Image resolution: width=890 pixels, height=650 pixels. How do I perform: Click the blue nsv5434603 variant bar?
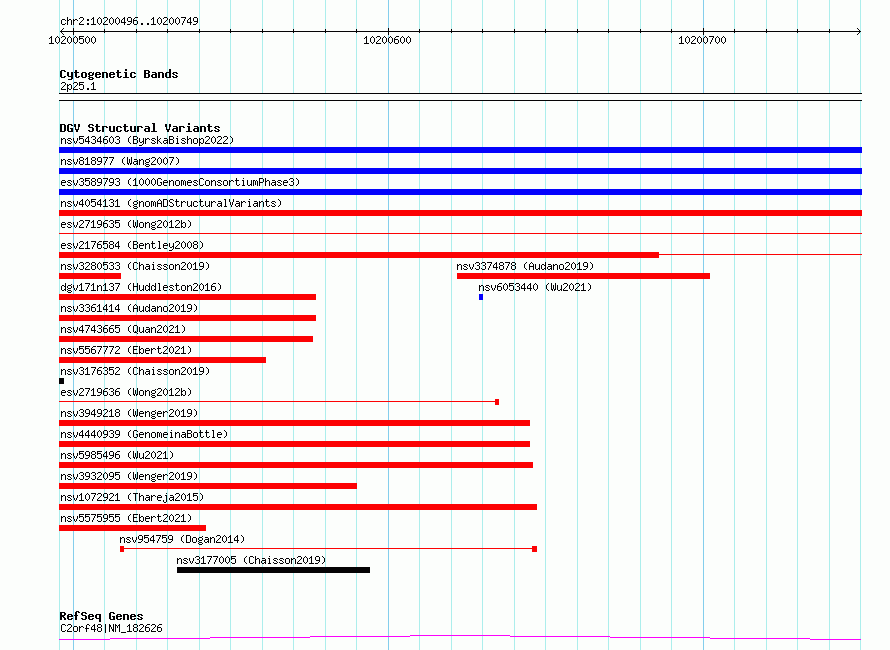click(460, 150)
